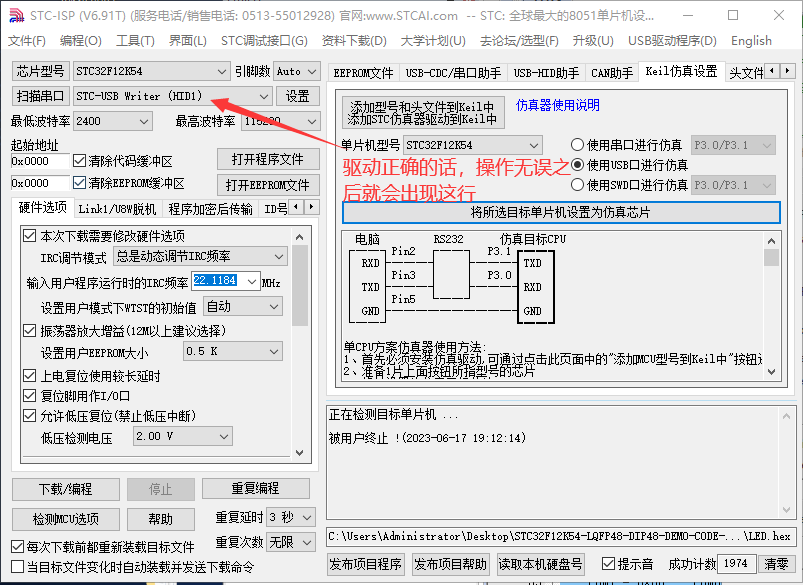
Task: Toggle the 提示音 checkbox
Action: pos(608,563)
